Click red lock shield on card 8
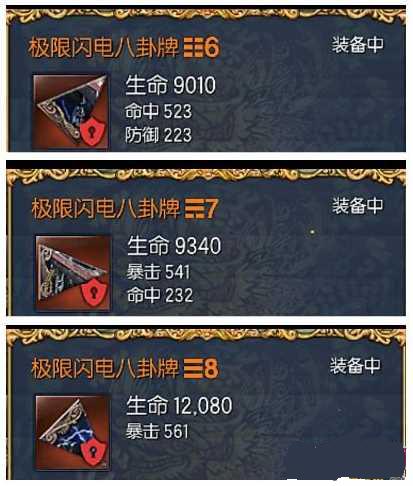 (94, 453)
